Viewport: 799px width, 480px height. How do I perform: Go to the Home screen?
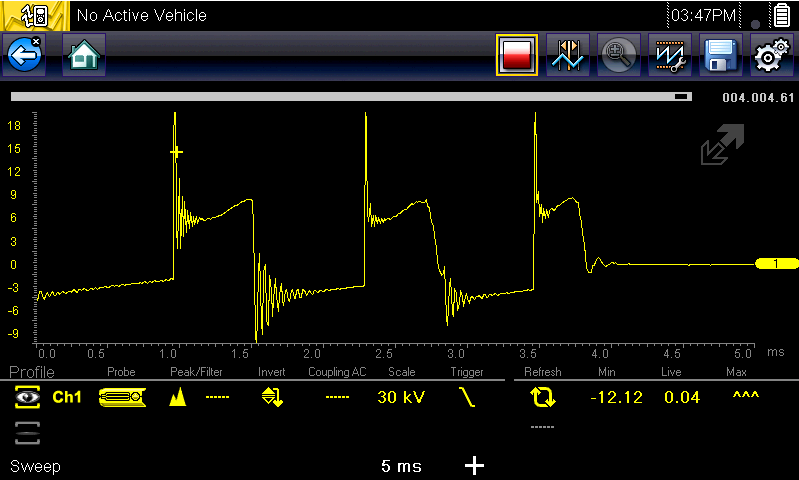(84, 56)
